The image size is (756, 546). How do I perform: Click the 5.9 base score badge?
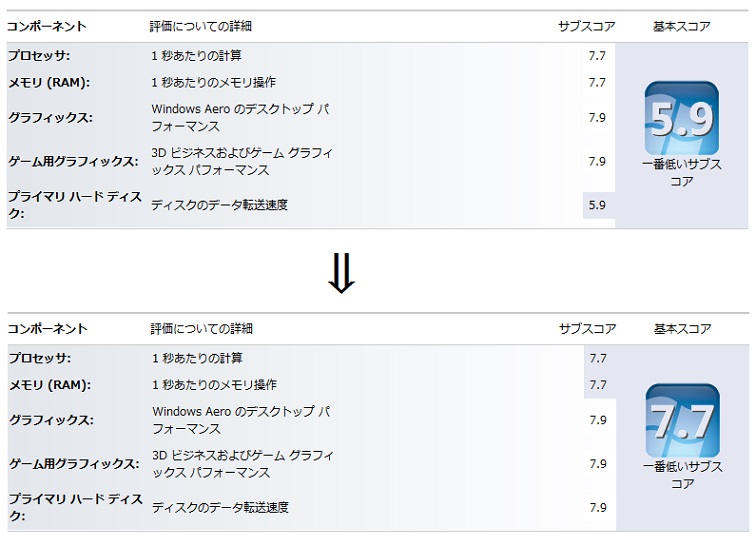681,118
